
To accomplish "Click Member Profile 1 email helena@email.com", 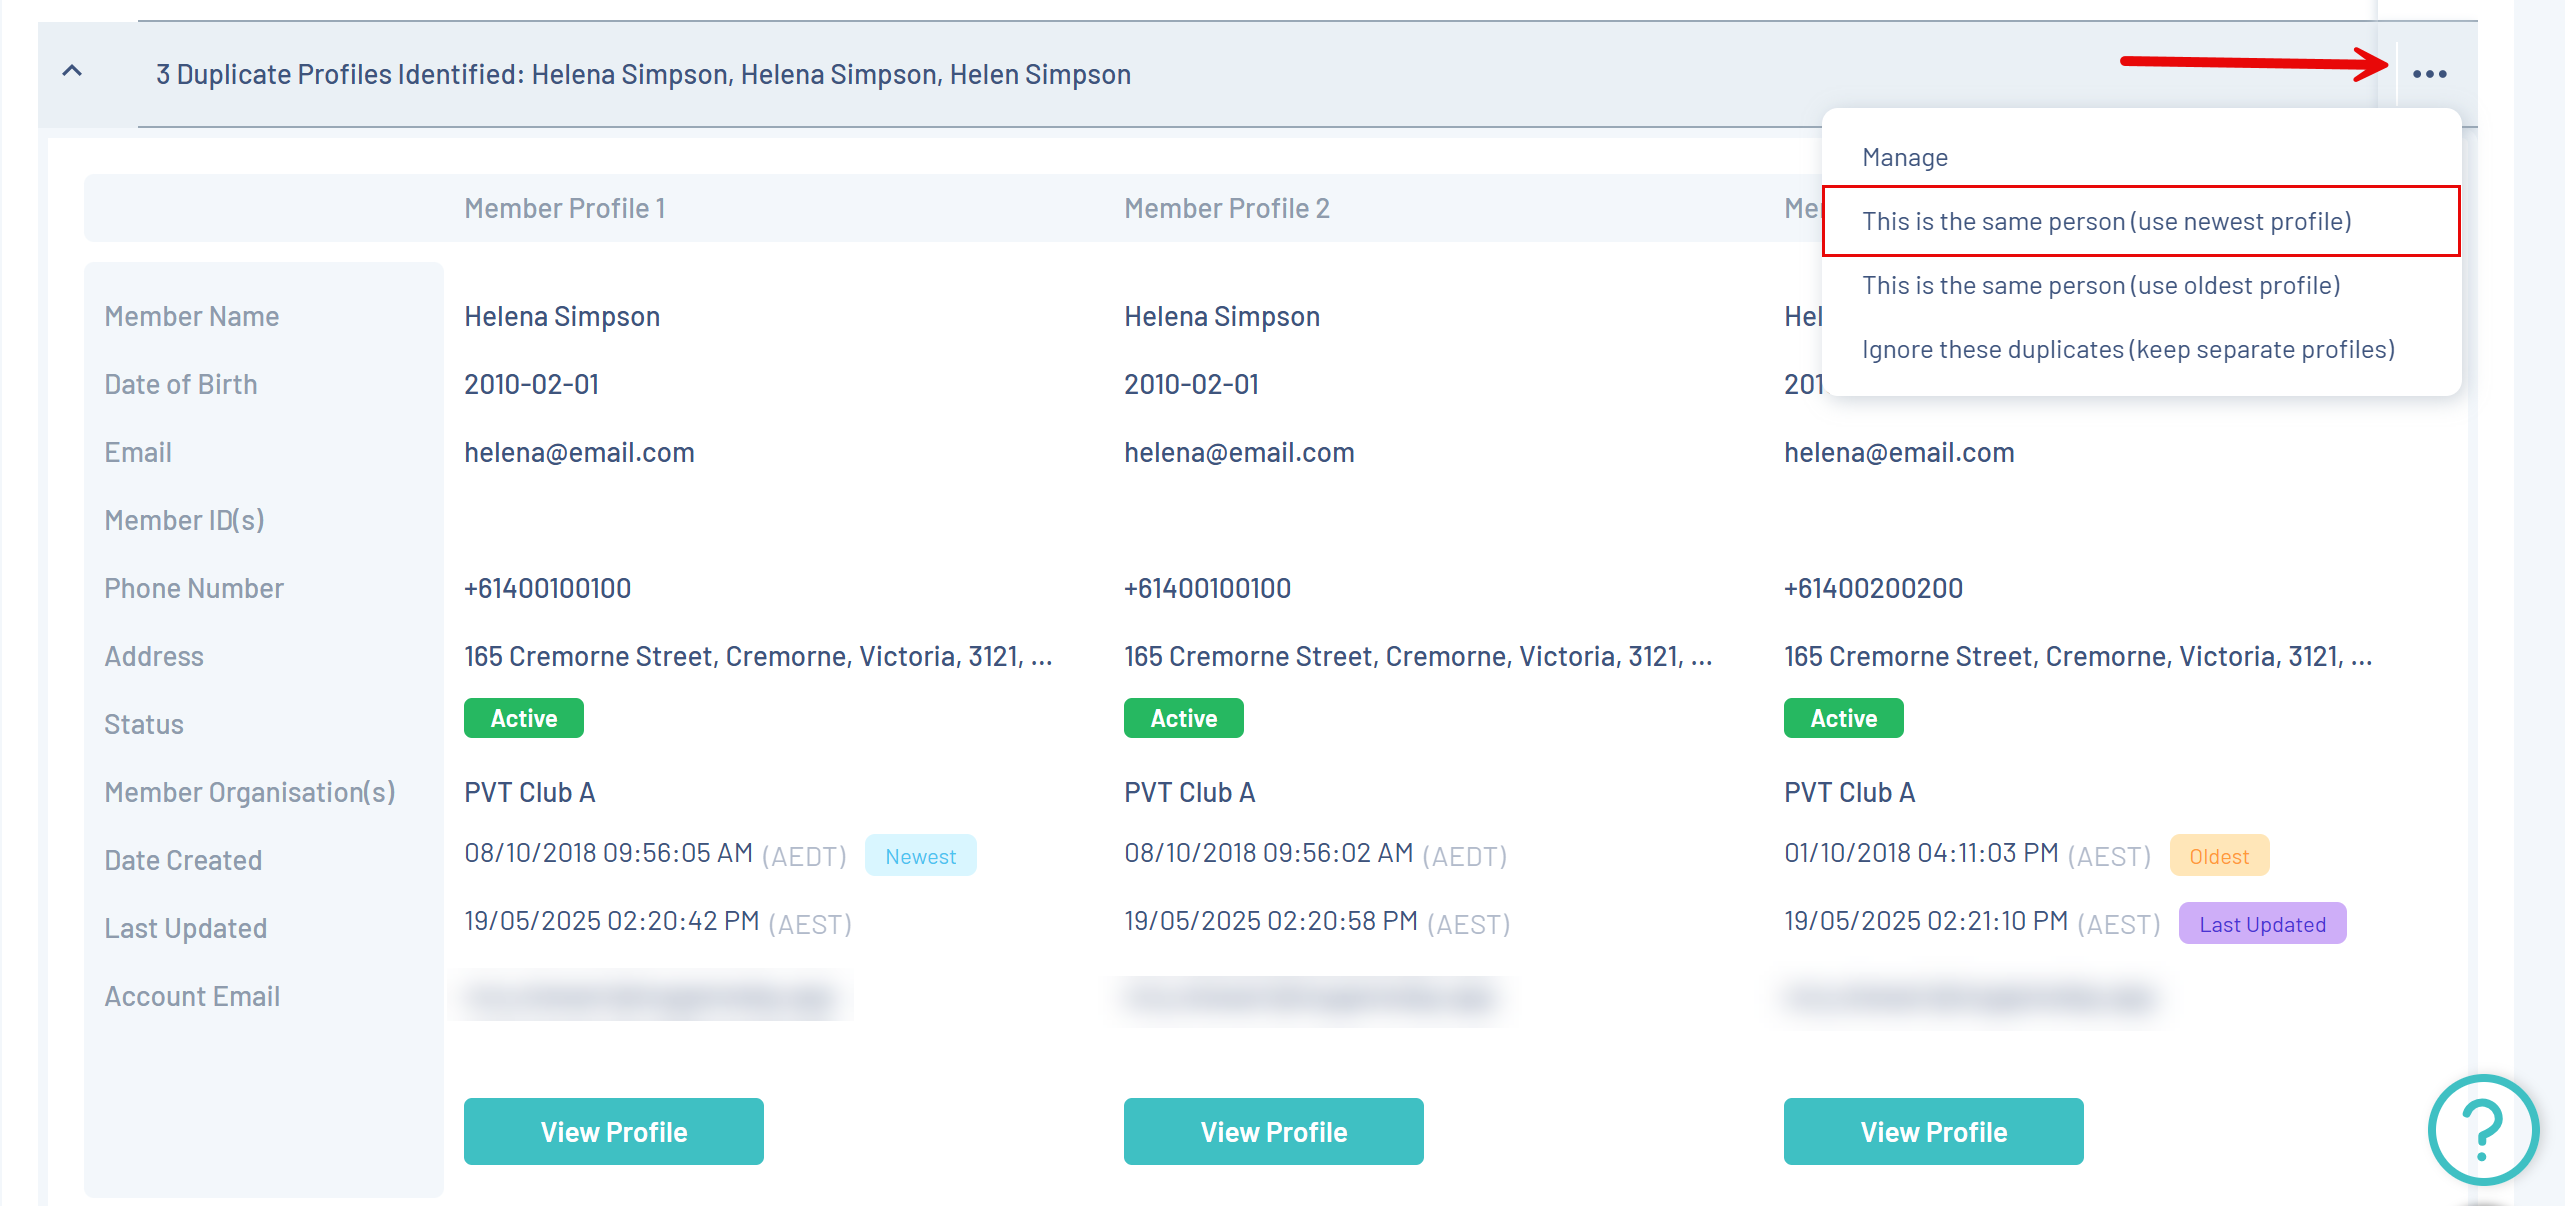I will coord(579,453).
